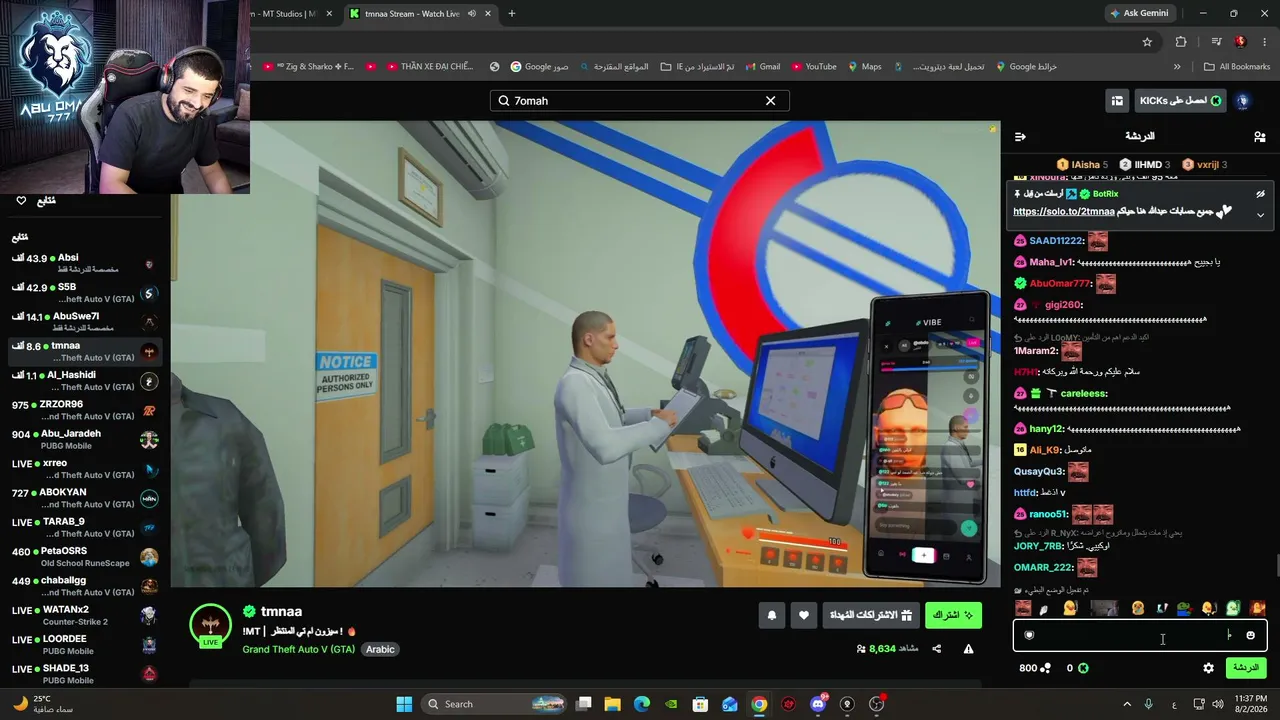This screenshot has height=720, width=1280.
Task: Bookmark this page with star icon
Action: pos(1147,42)
